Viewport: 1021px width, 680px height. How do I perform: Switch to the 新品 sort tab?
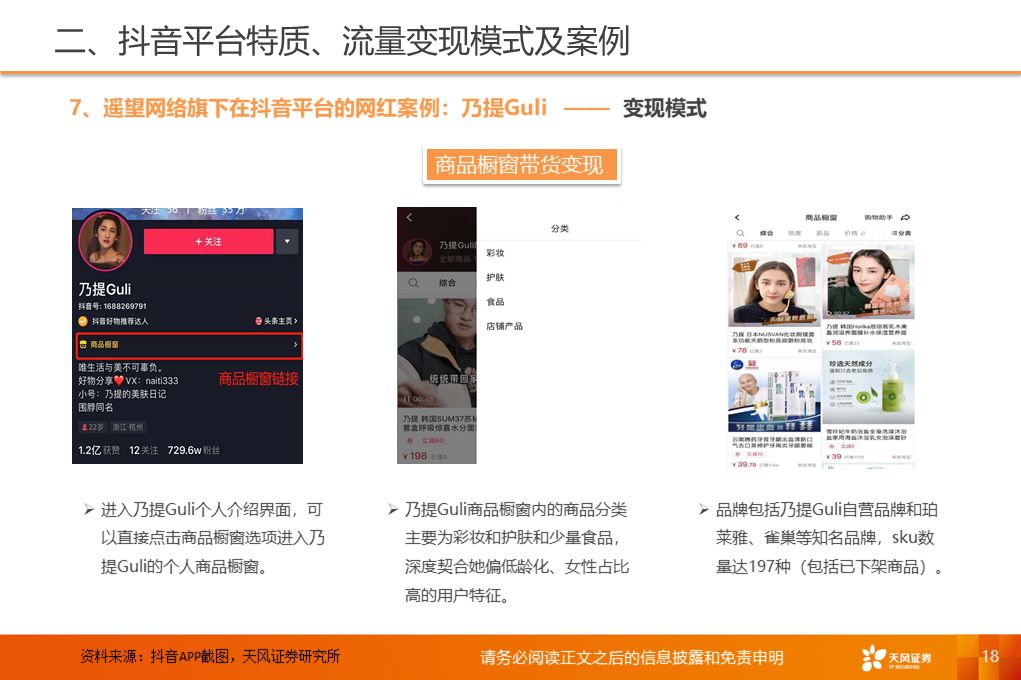coord(823,233)
